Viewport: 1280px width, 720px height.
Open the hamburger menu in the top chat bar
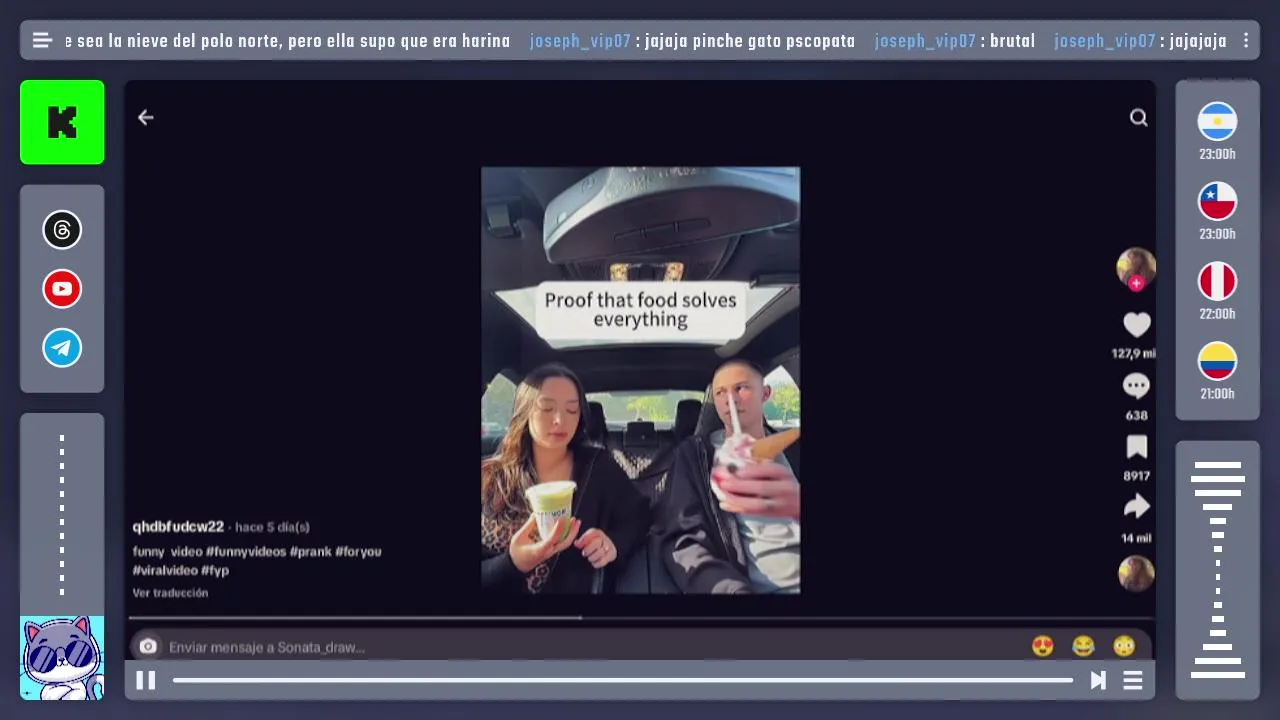pyautogui.click(x=42, y=41)
